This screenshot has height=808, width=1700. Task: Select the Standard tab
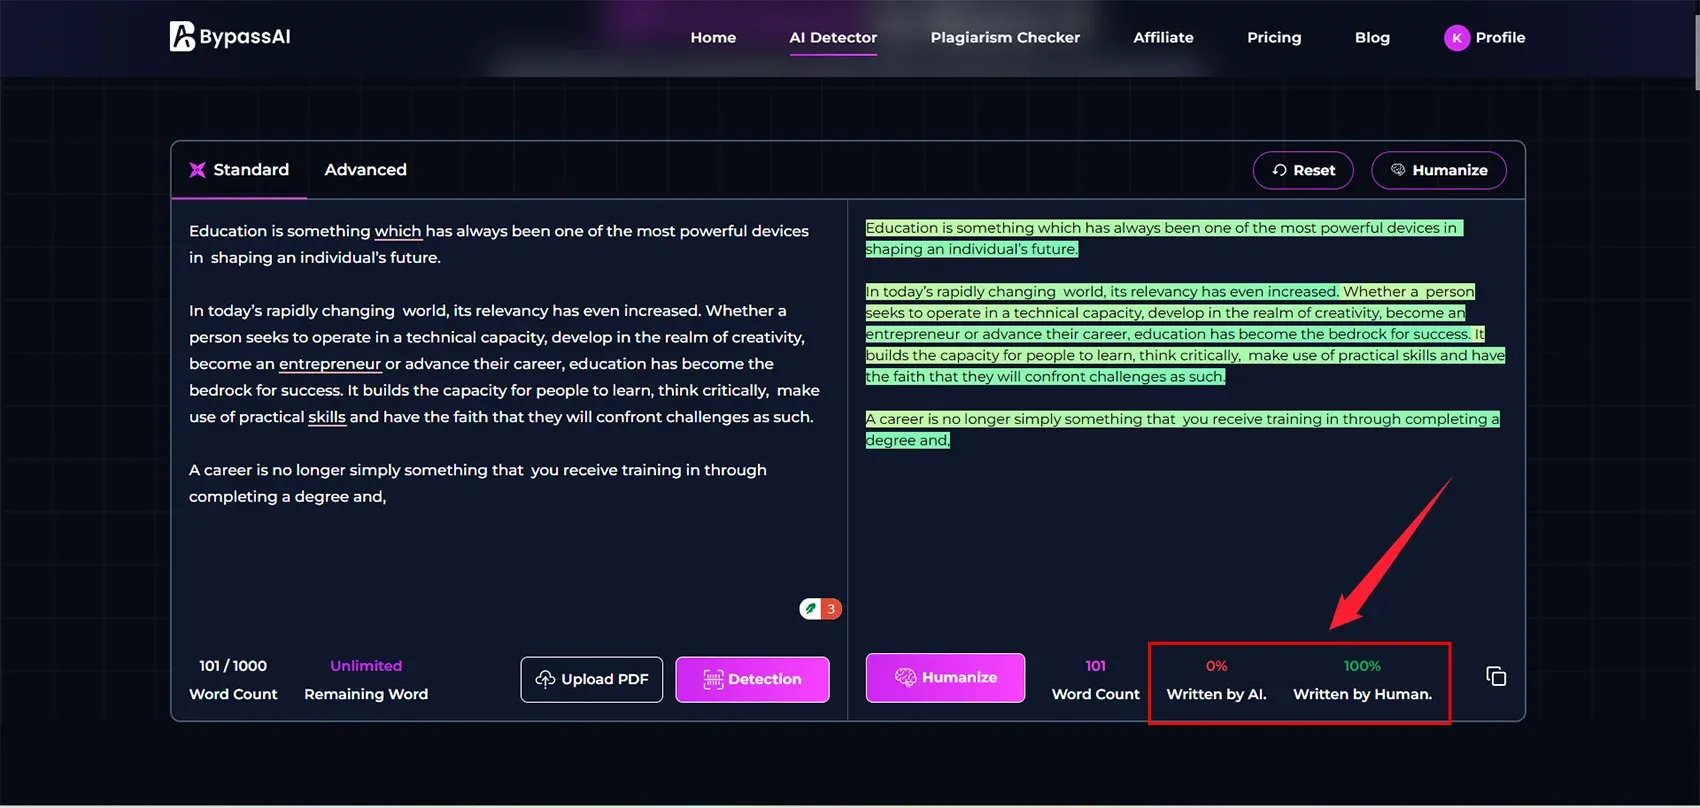pyautogui.click(x=250, y=170)
